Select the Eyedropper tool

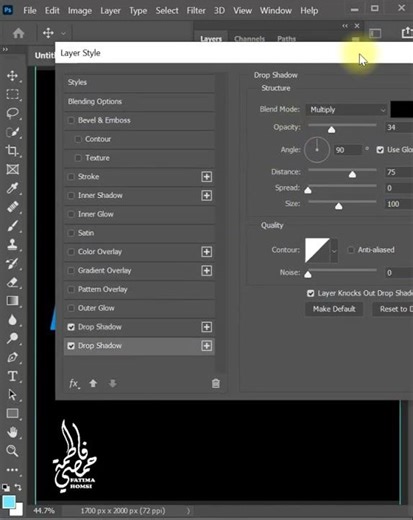coord(12,188)
